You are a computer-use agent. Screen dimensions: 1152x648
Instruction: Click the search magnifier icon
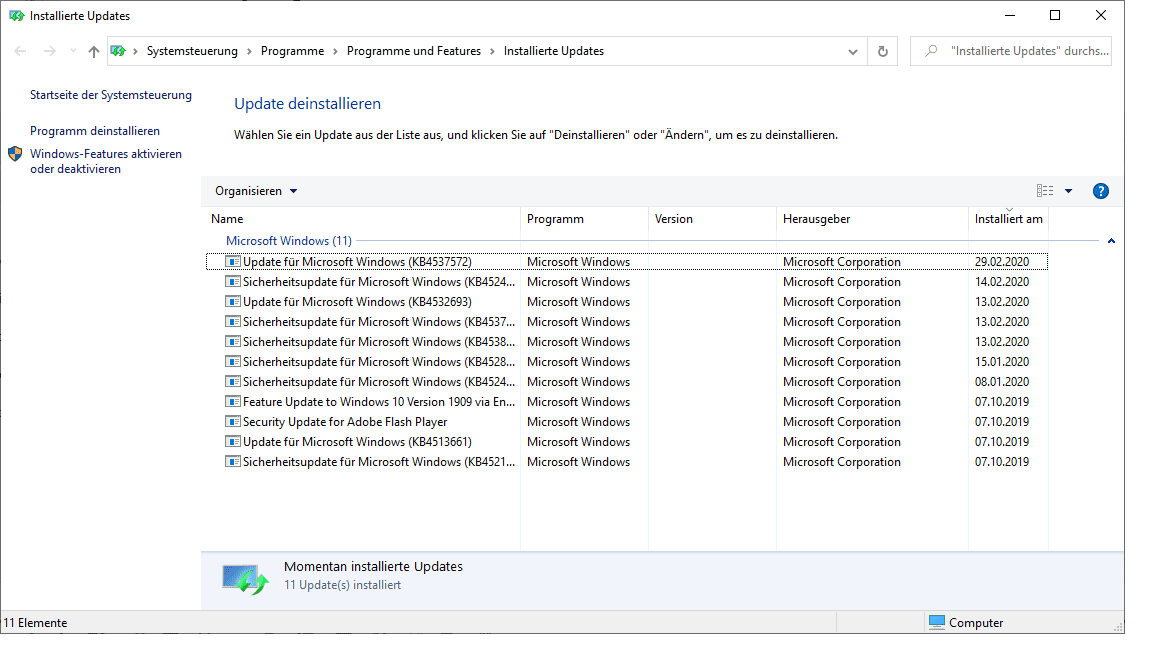click(x=931, y=51)
